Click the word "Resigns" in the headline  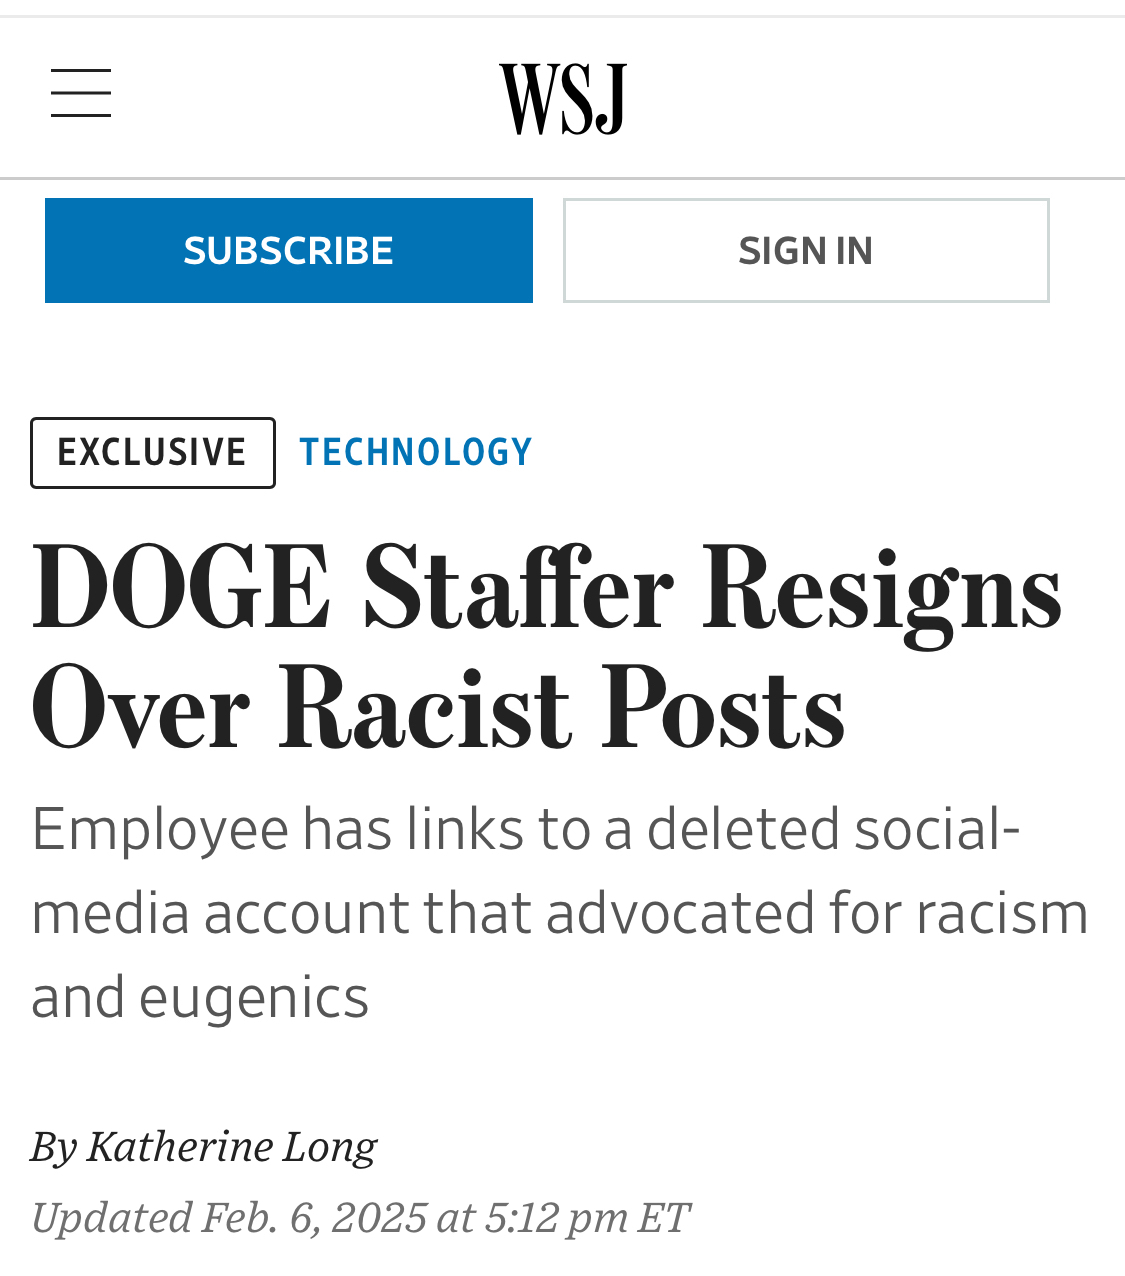(x=882, y=590)
